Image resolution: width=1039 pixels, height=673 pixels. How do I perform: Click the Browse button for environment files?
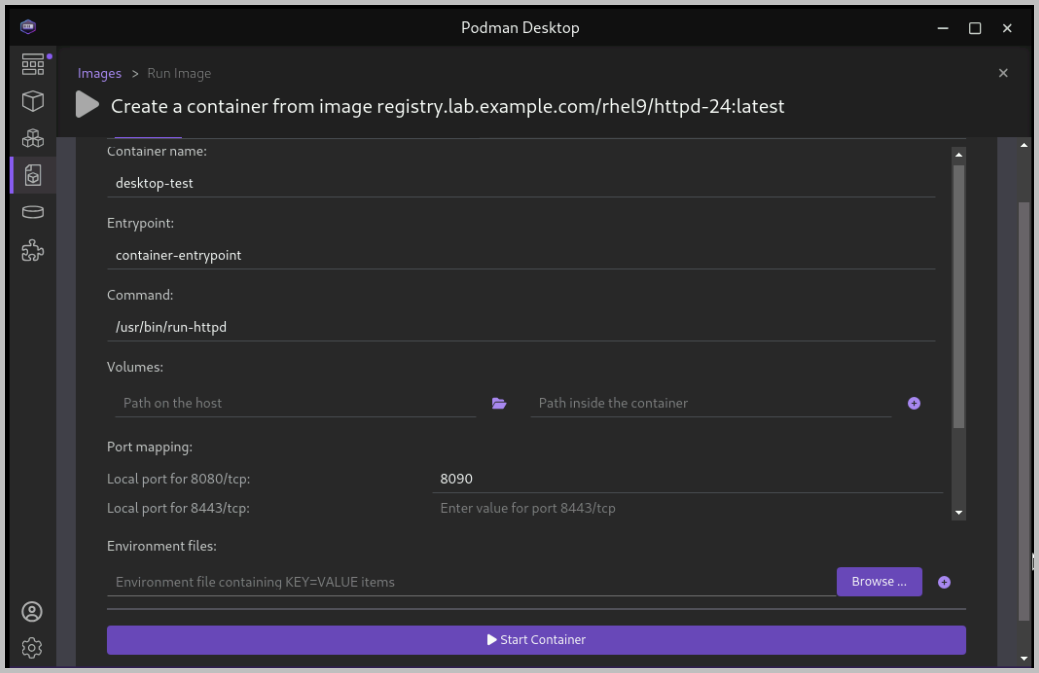click(879, 582)
